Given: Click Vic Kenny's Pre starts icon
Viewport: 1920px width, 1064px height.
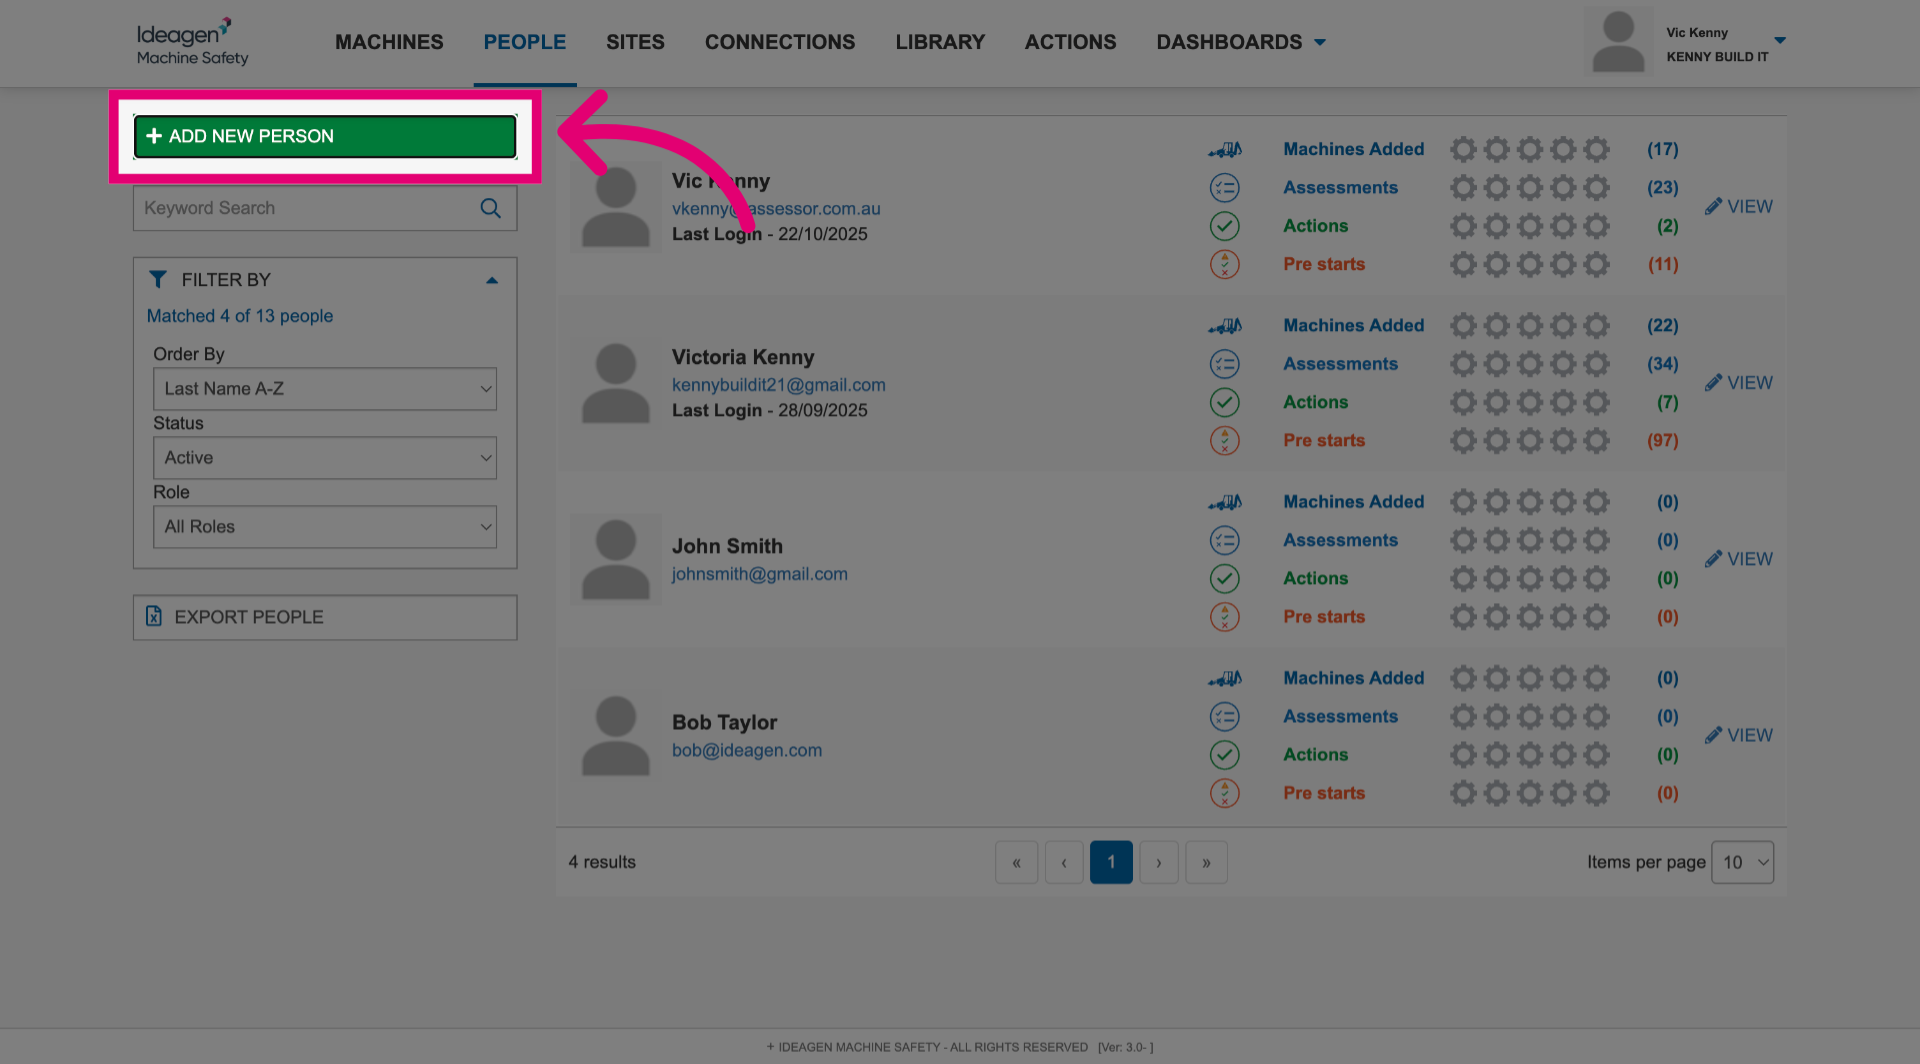Looking at the screenshot, I should [x=1225, y=264].
